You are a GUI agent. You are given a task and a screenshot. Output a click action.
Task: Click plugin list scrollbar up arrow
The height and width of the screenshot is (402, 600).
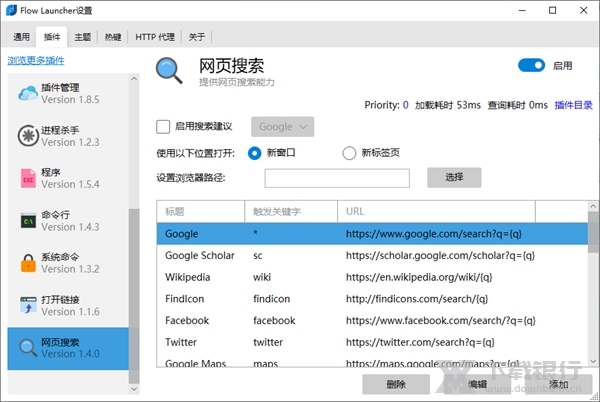(134, 79)
